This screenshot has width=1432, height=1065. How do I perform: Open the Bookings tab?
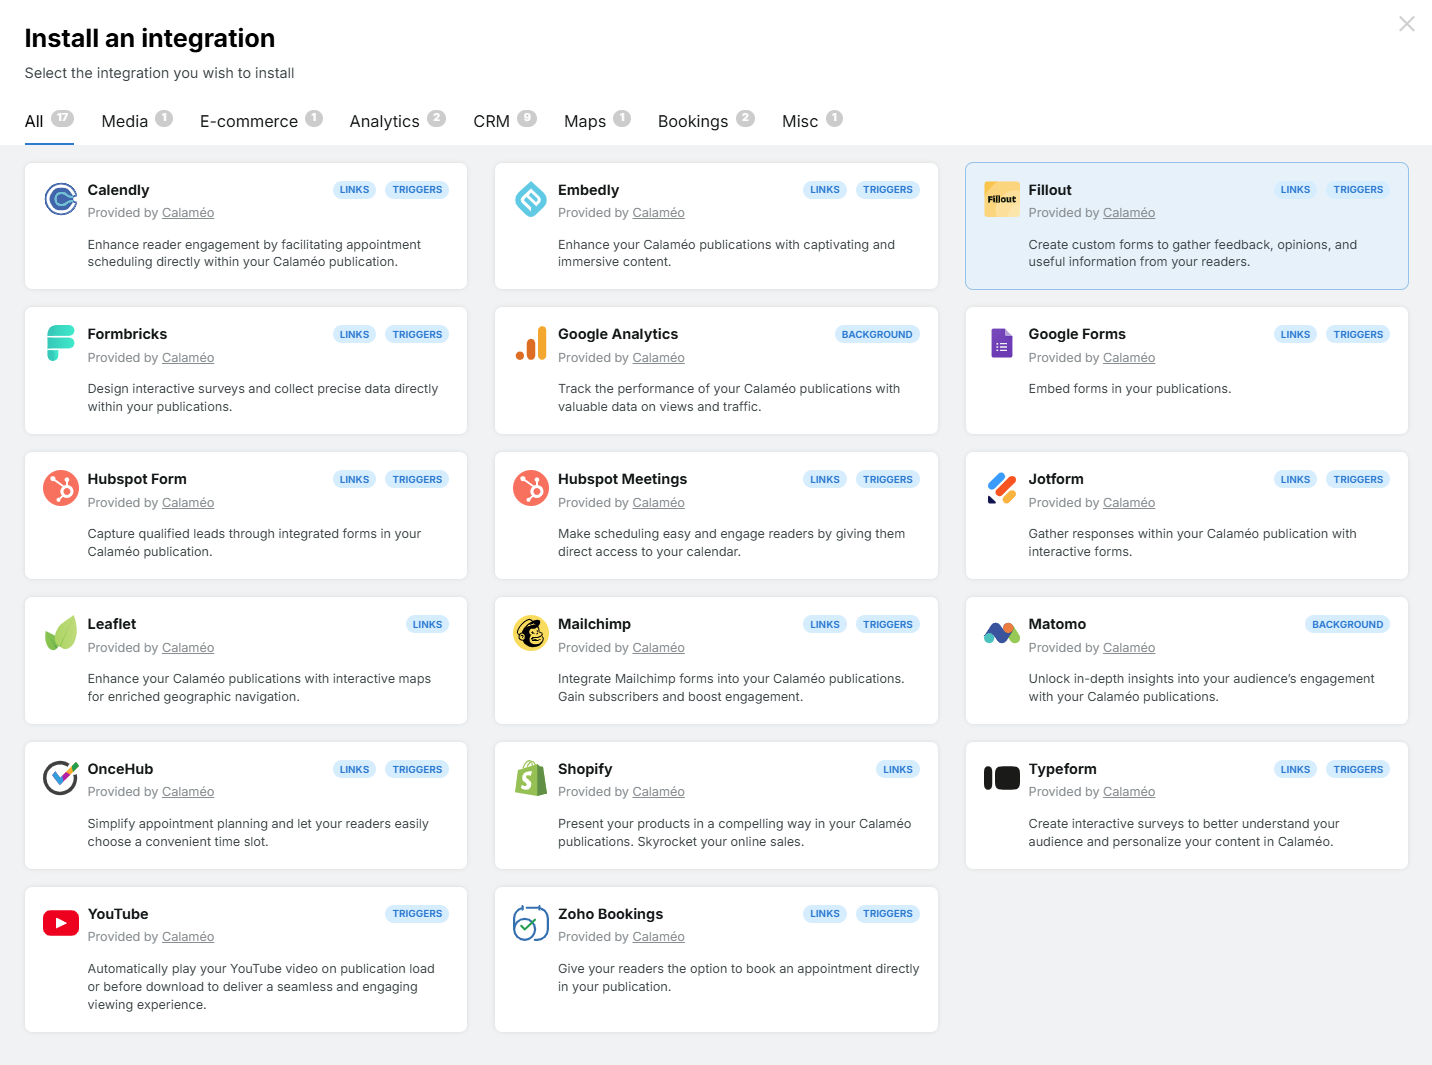pyautogui.click(x=706, y=121)
